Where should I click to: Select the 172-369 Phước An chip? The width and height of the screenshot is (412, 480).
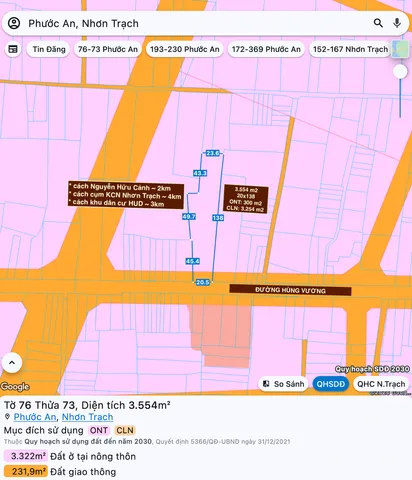(266, 49)
